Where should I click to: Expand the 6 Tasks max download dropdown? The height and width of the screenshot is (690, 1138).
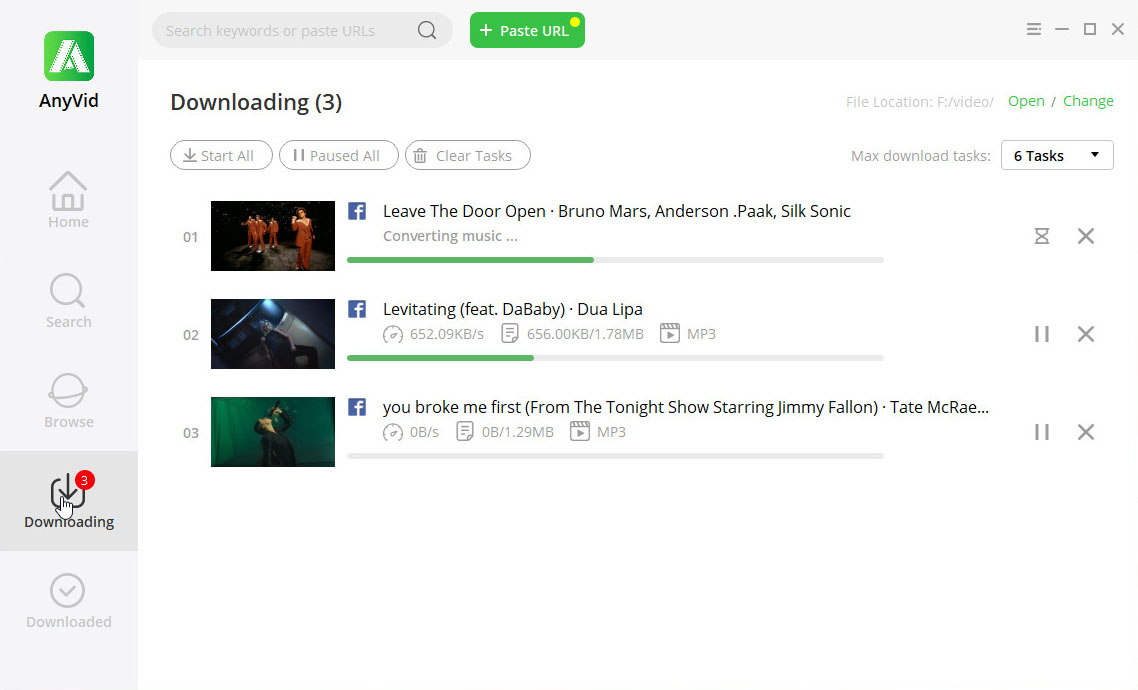coord(1057,155)
